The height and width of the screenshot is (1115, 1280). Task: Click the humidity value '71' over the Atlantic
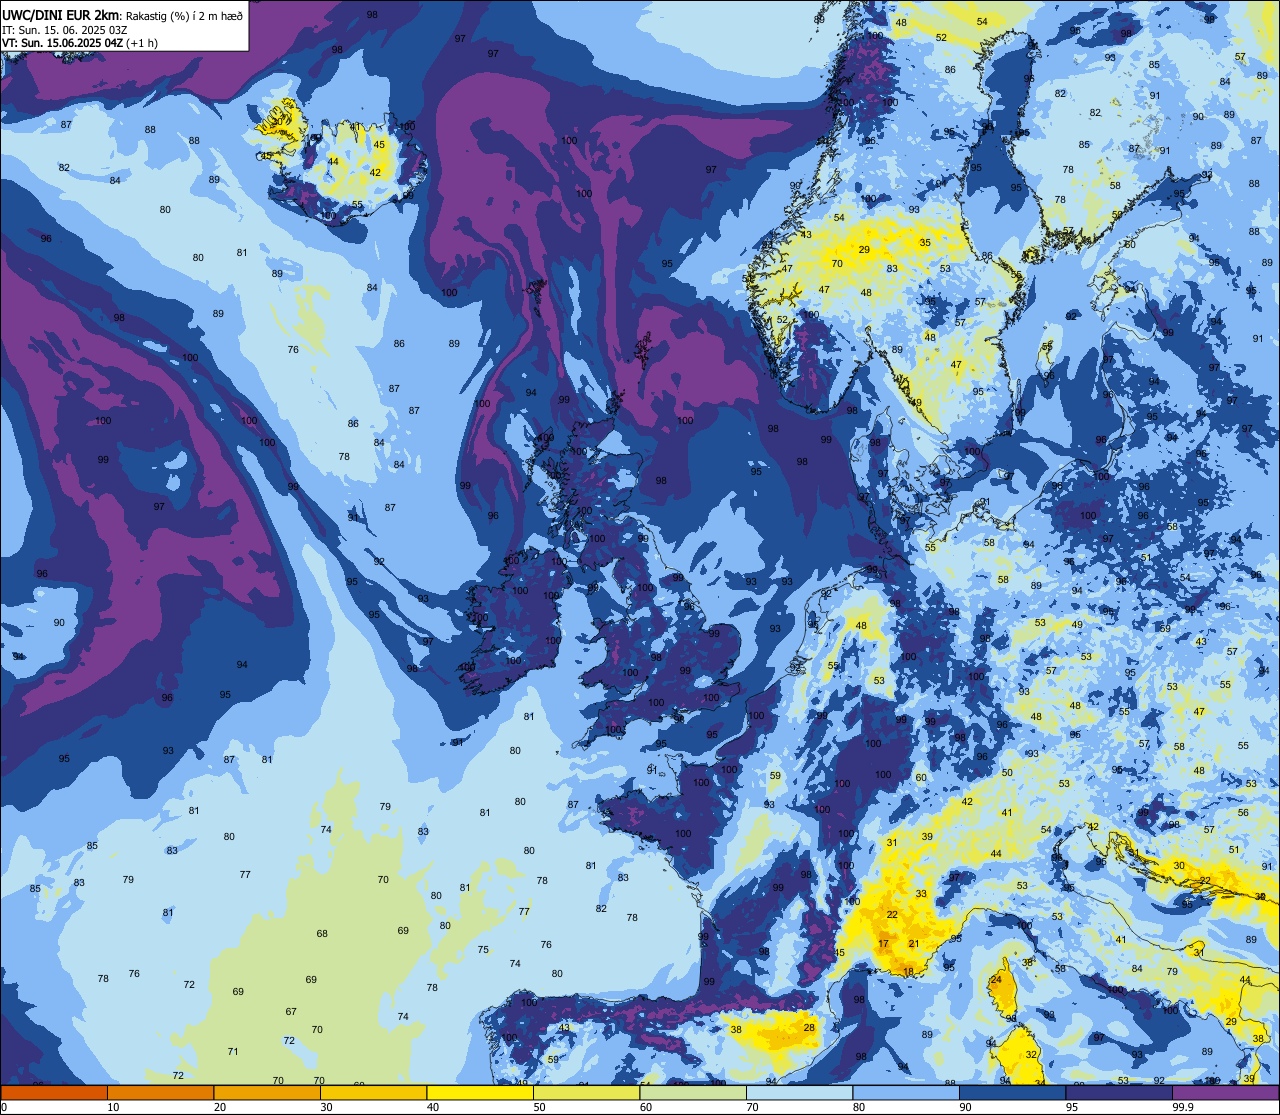pos(233,1051)
